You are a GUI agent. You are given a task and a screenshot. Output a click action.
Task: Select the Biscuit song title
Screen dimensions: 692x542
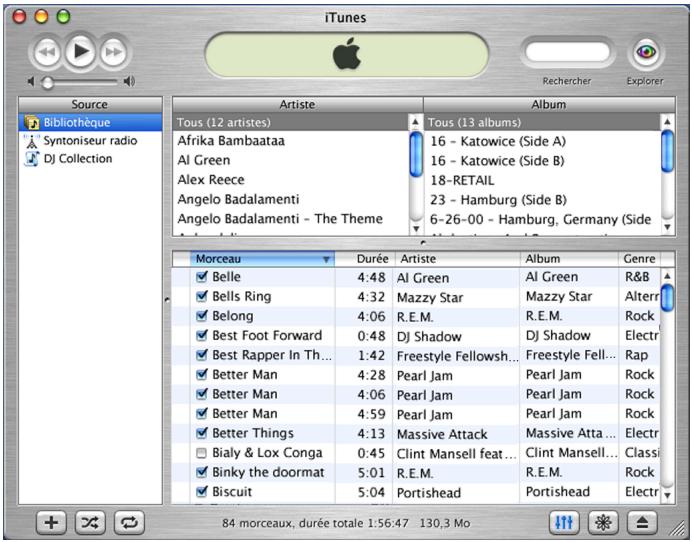coord(232,492)
